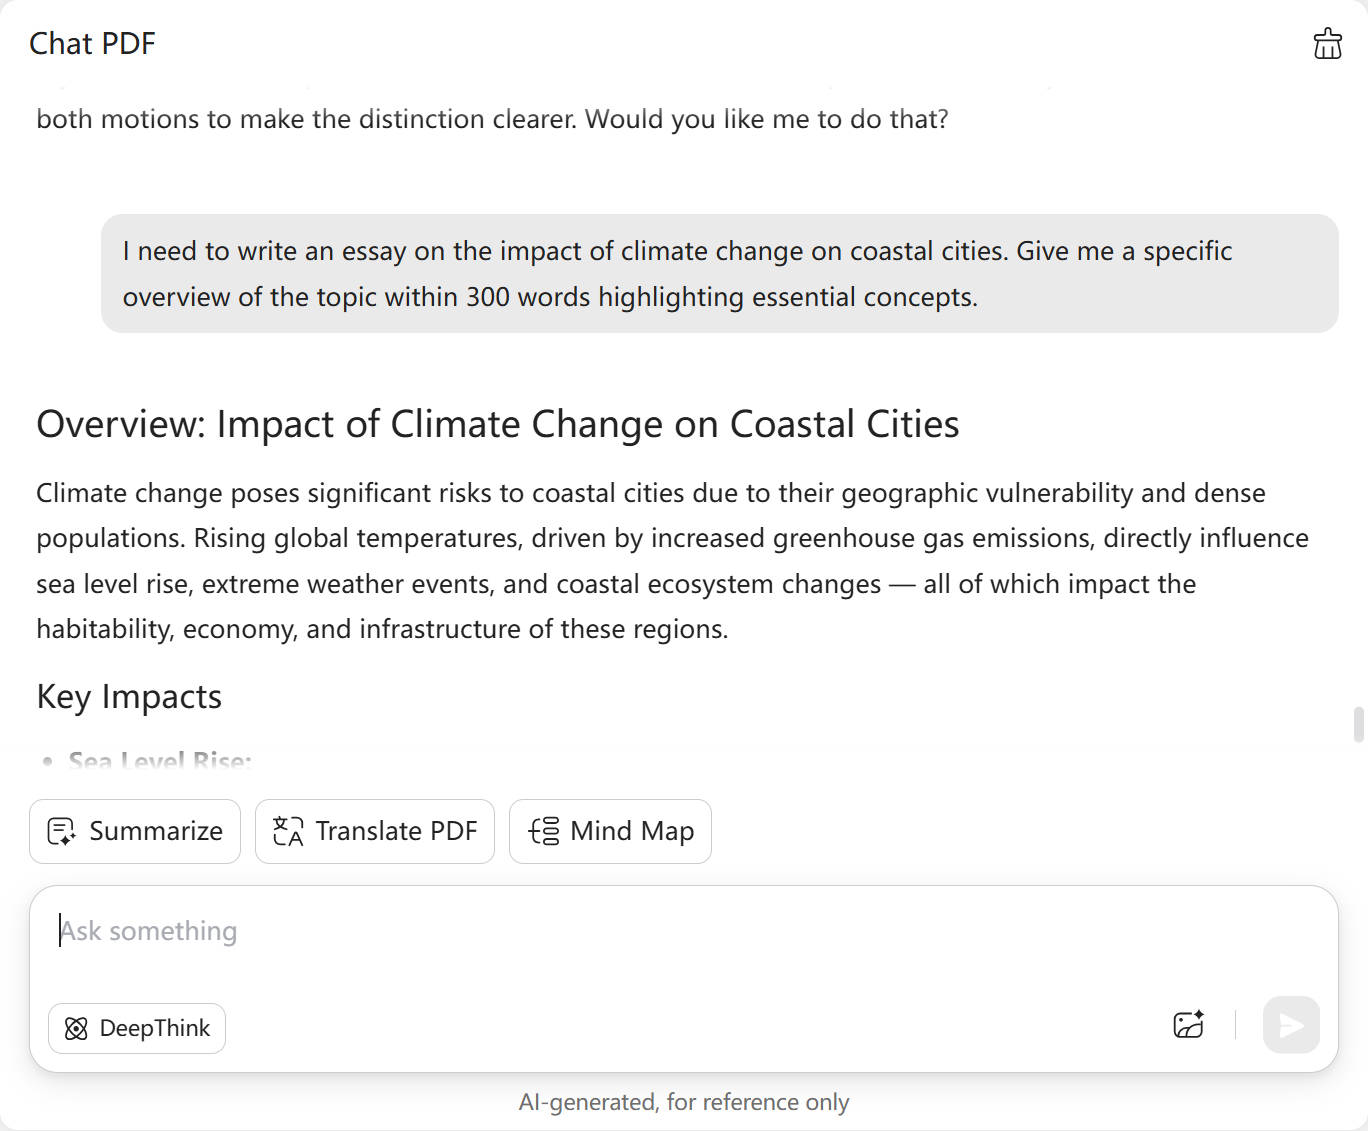
Task: Click the chat vertical scrollbar thumb
Action: 1358,724
